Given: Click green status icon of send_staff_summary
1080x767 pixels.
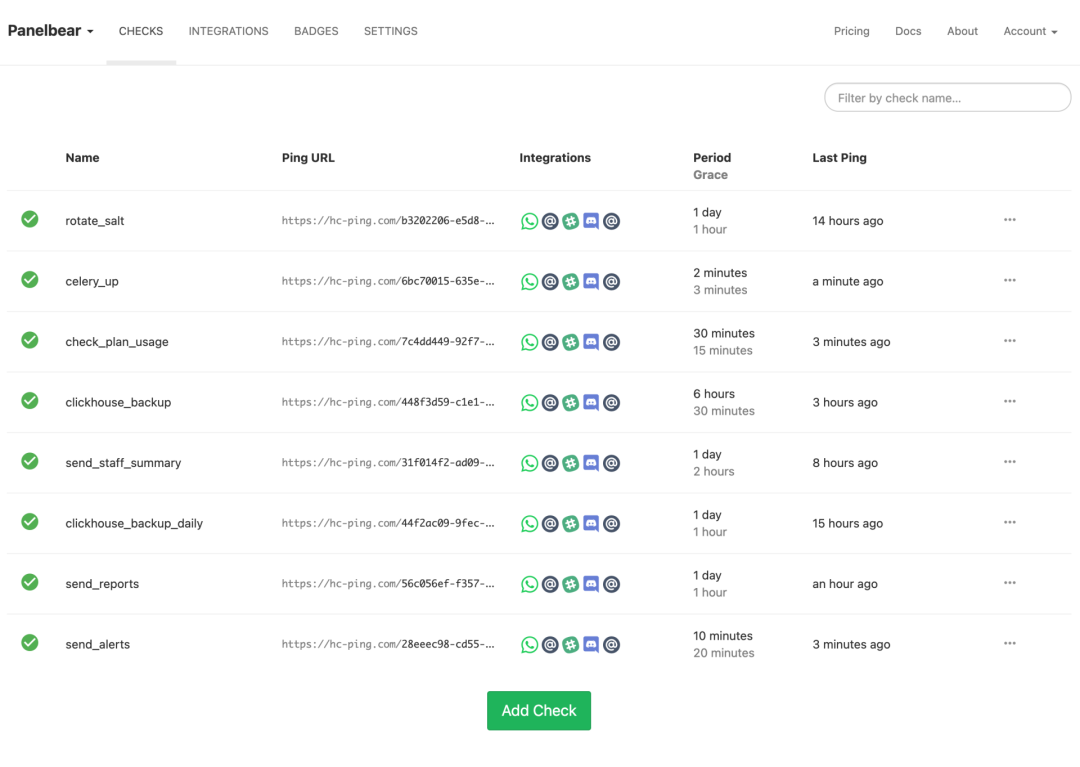Looking at the screenshot, I should click(x=30, y=461).
